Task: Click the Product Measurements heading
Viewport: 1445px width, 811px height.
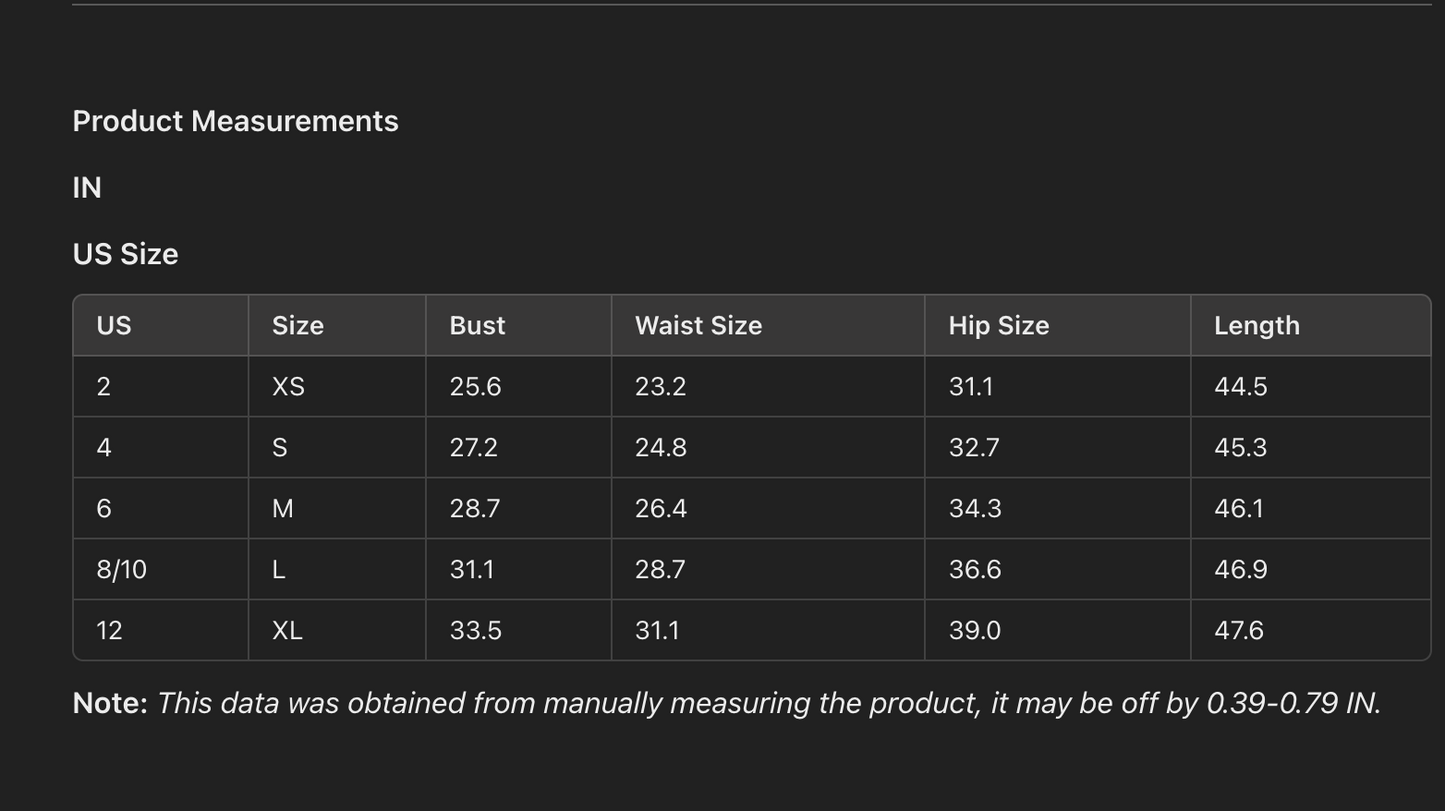Action: tap(235, 121)
